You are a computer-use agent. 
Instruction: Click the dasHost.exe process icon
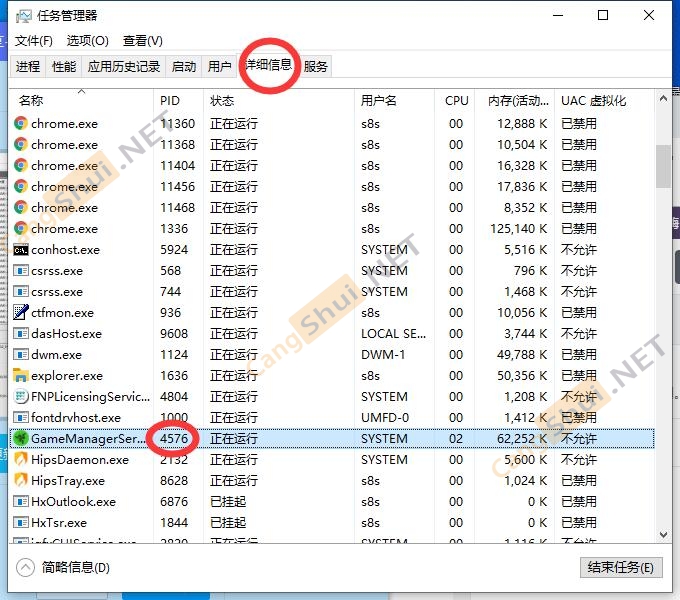[x=21, y=333]
